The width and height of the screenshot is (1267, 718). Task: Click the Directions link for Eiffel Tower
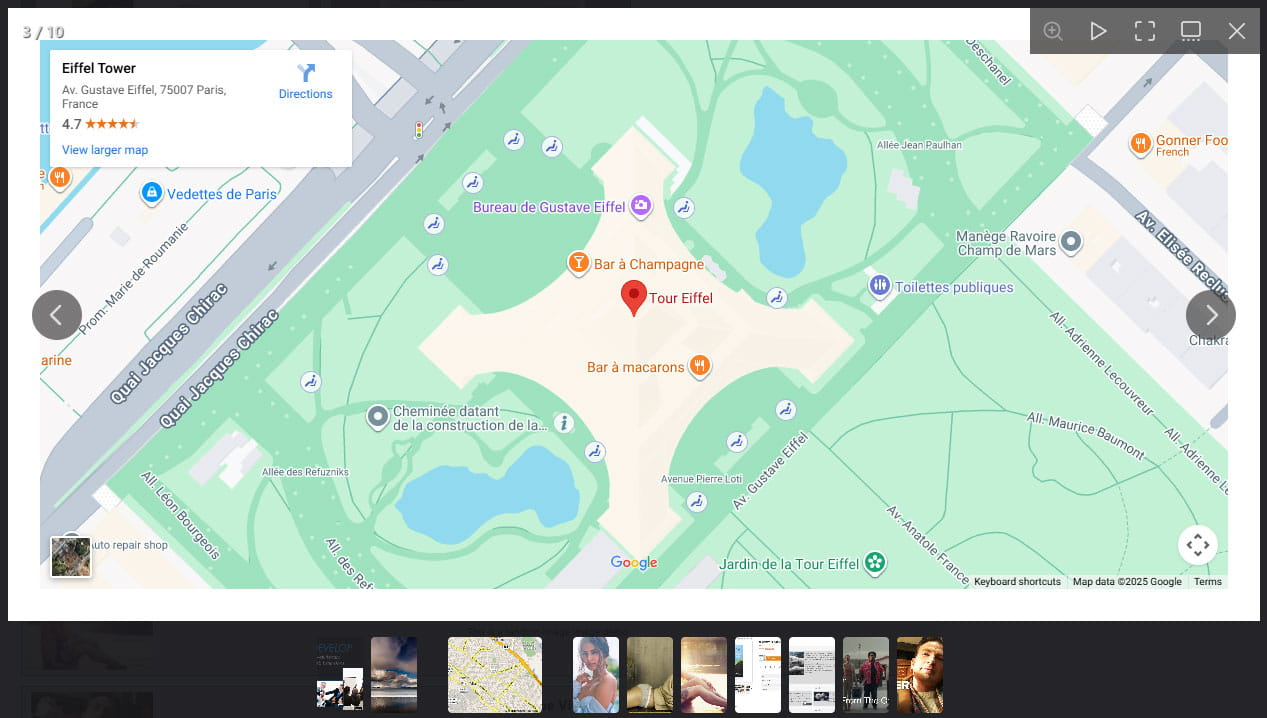(306, 82)
